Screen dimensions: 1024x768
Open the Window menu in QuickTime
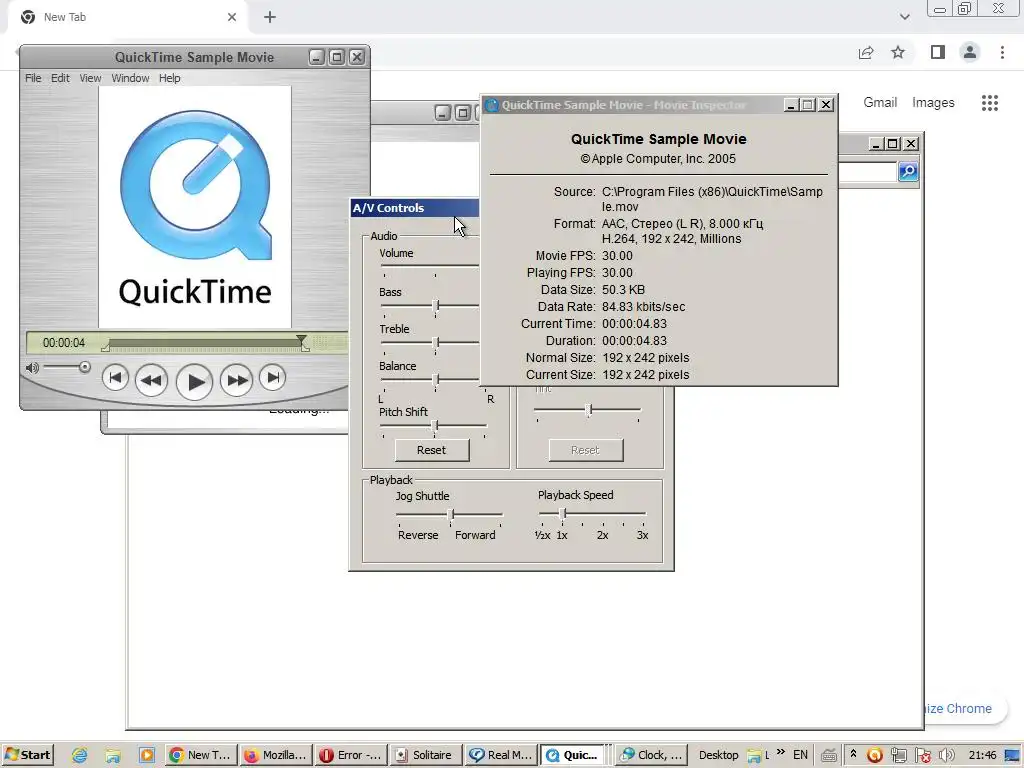click(x=130, y=78)
